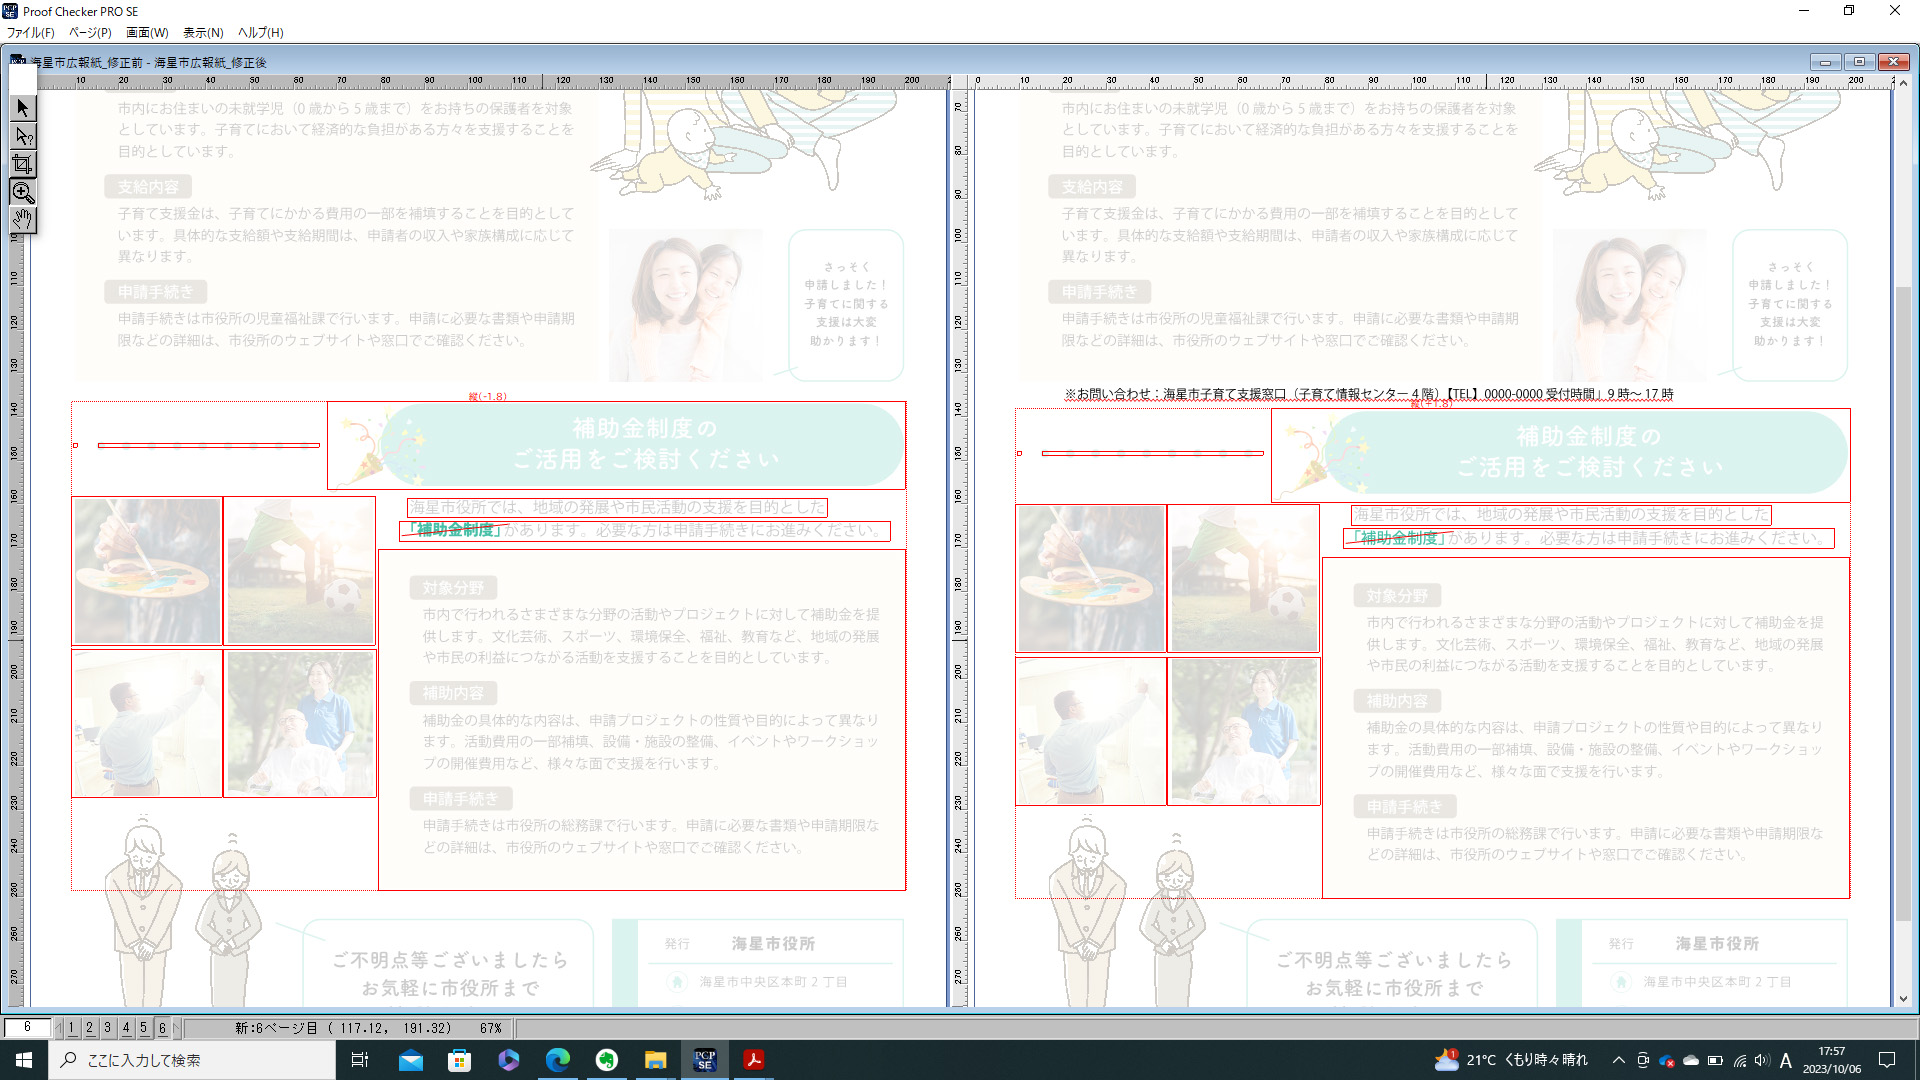
Task: Select the zoom magnifier tool
Action: tap(23, 192)
